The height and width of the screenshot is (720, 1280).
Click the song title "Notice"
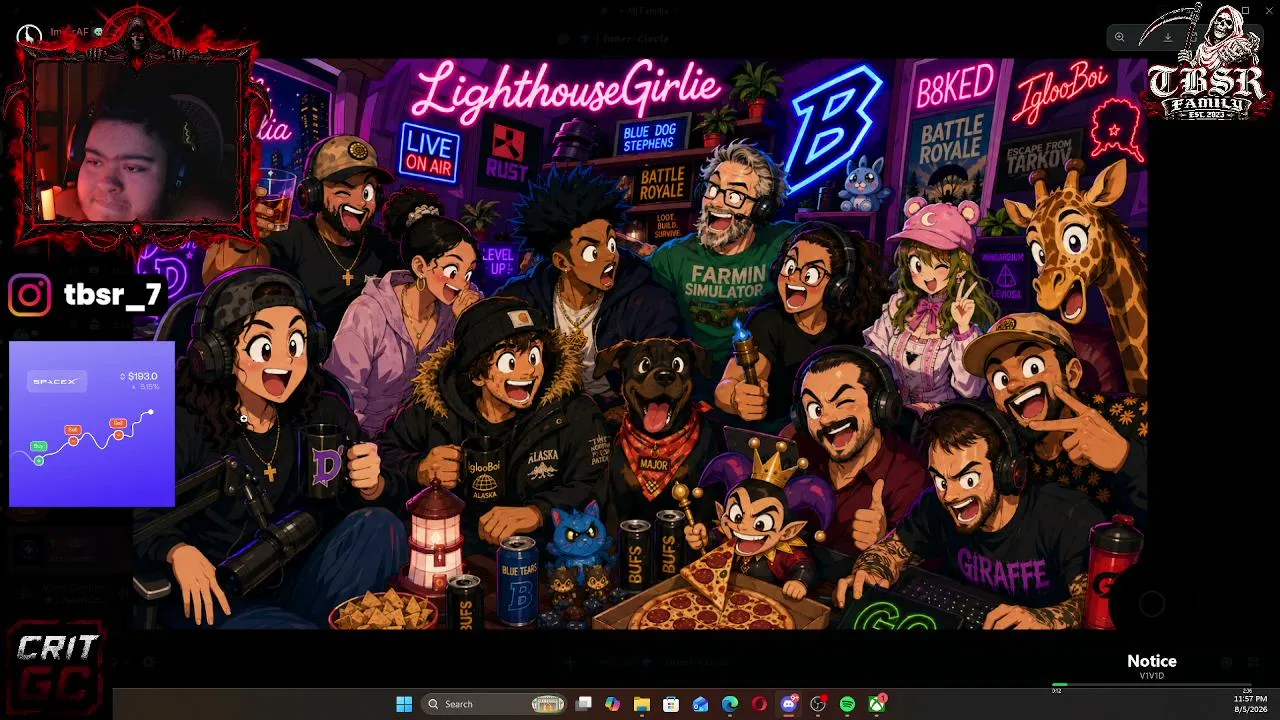click(x=1152, y=661)
